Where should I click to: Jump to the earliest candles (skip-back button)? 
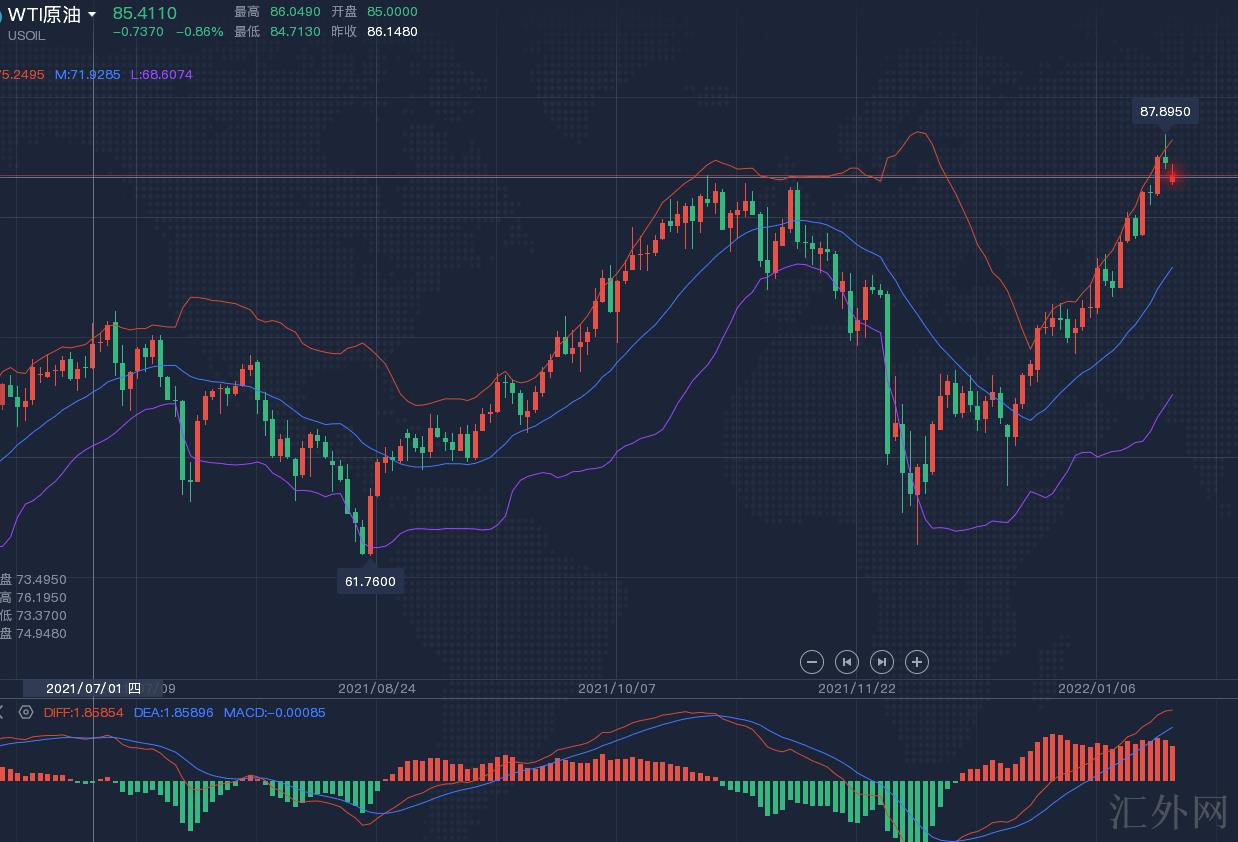[847, 662]
